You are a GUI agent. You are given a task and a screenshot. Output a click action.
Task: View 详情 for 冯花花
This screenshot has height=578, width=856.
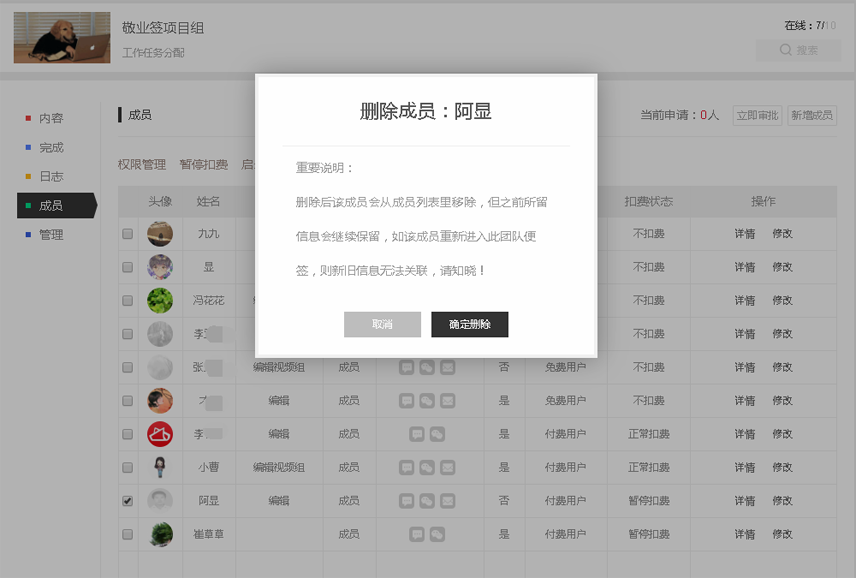(x=745, y=301)
